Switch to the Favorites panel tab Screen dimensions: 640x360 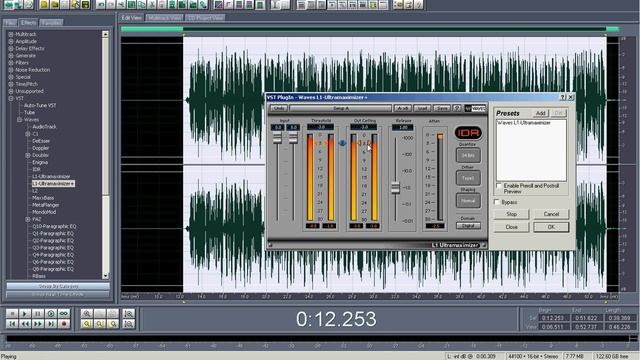pyautogui.click(x=51, y=22)
